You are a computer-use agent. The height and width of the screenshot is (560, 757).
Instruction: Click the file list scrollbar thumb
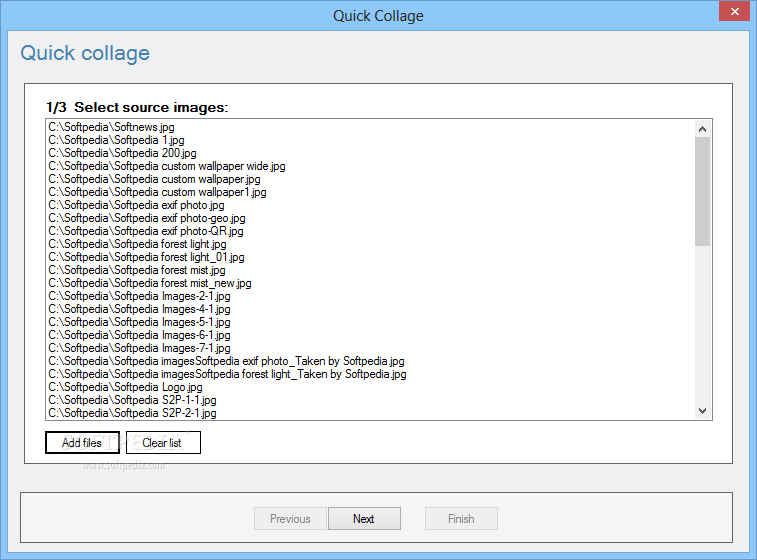point(702,192)
